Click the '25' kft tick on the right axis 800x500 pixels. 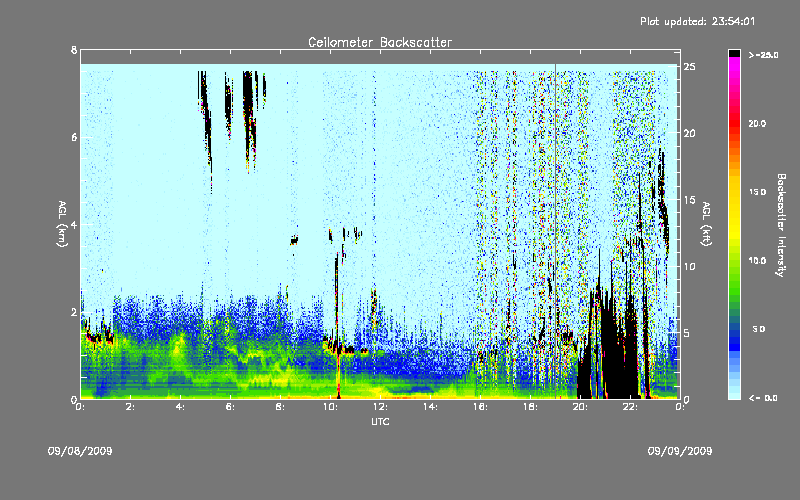pyautogui.click(x=689, y=67)
